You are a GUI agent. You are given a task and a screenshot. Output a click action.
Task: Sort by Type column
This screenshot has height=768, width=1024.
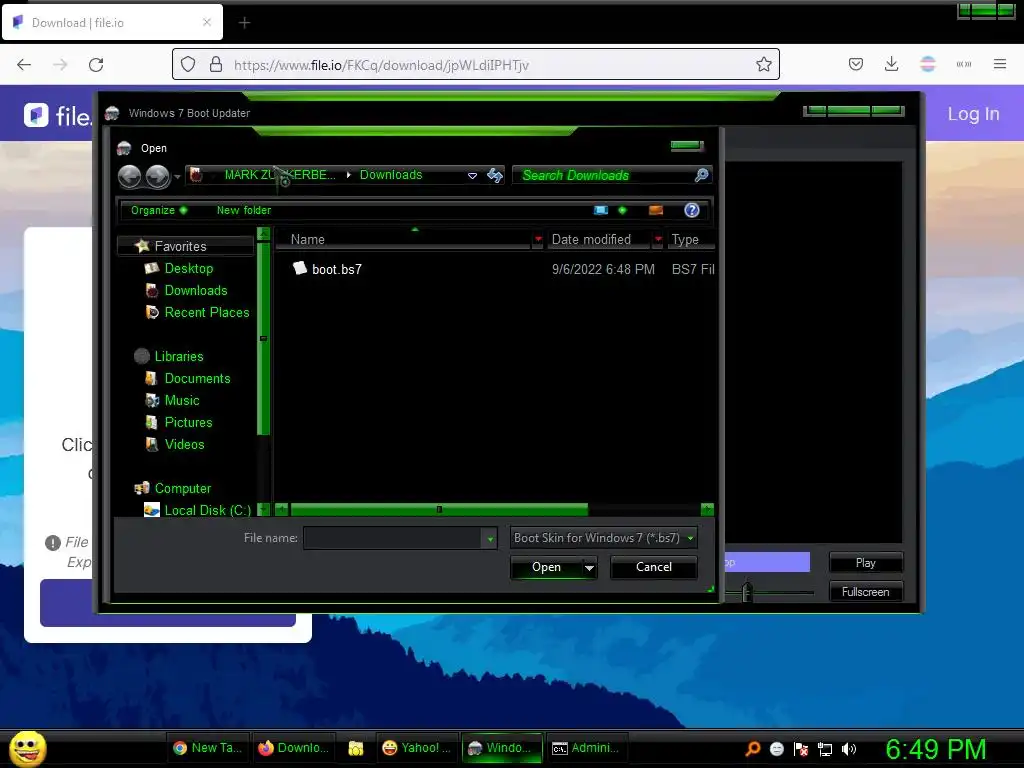(x=691, y=240)
